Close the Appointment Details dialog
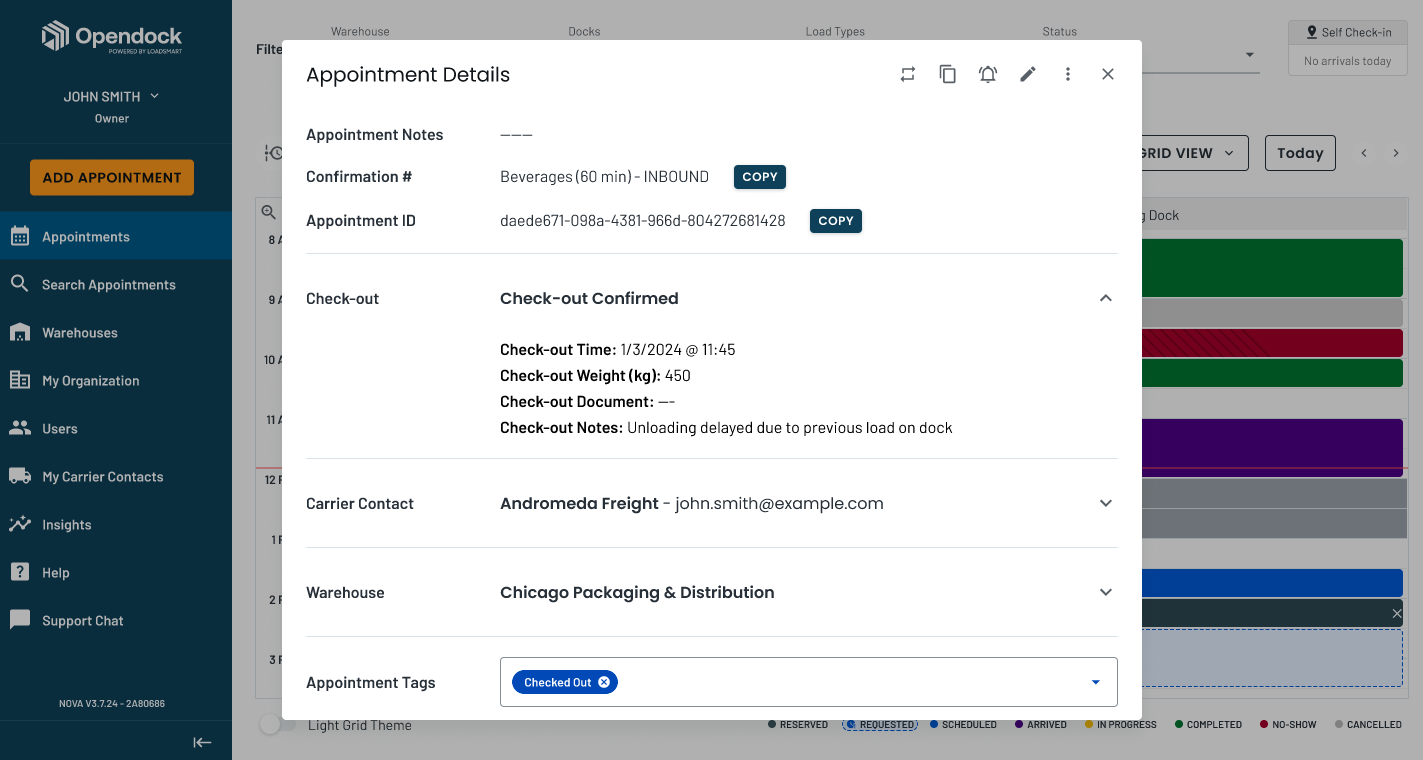 (1108, 74)
